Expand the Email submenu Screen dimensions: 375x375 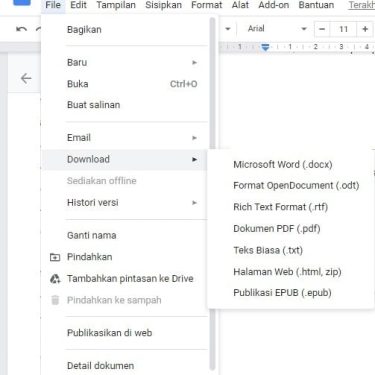(125, 138)
